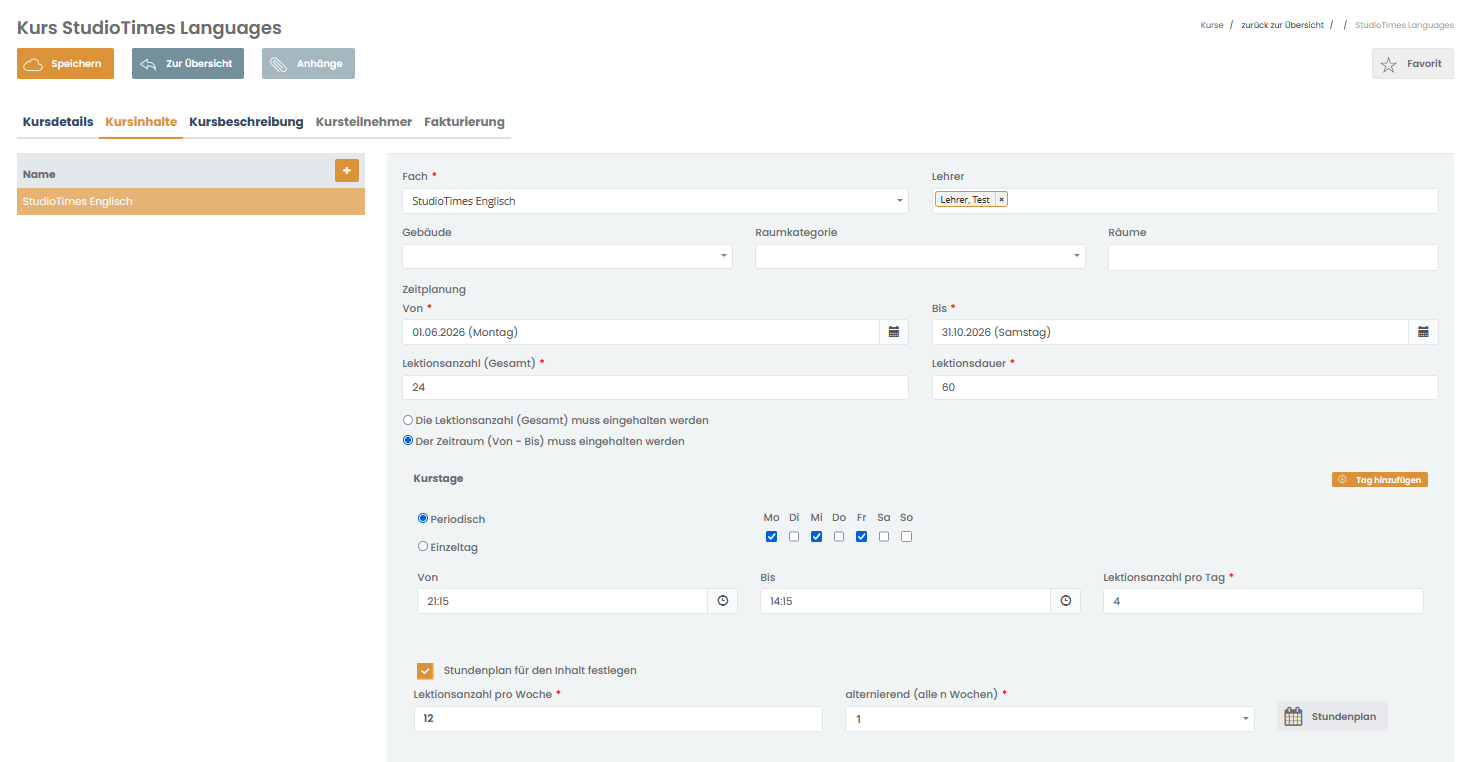The image size is (1462, 762).
Task: Switch to the Kursinhalte tab
Action: pyautogui.click(x=141, y=122)
